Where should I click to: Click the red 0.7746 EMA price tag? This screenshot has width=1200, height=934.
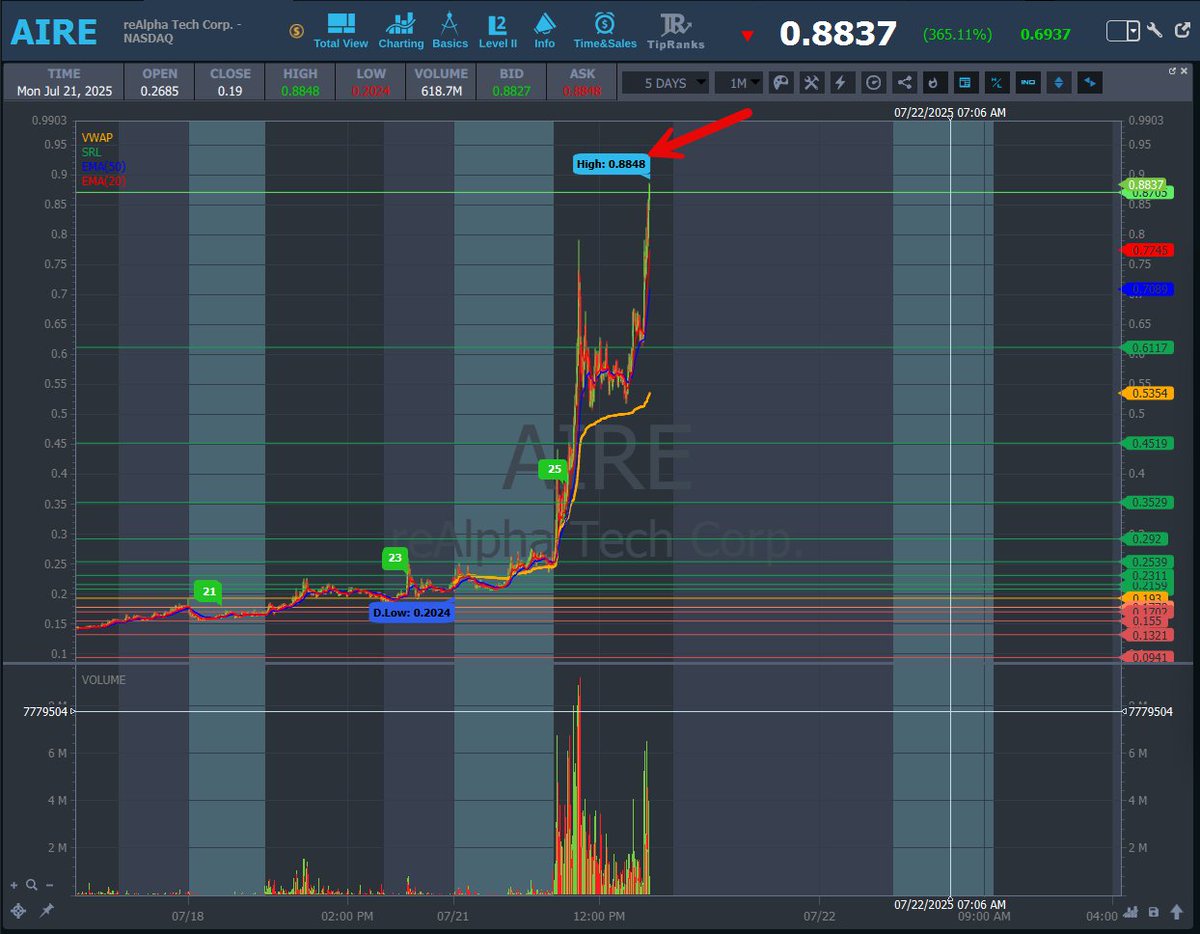(x=1146, y=249)
